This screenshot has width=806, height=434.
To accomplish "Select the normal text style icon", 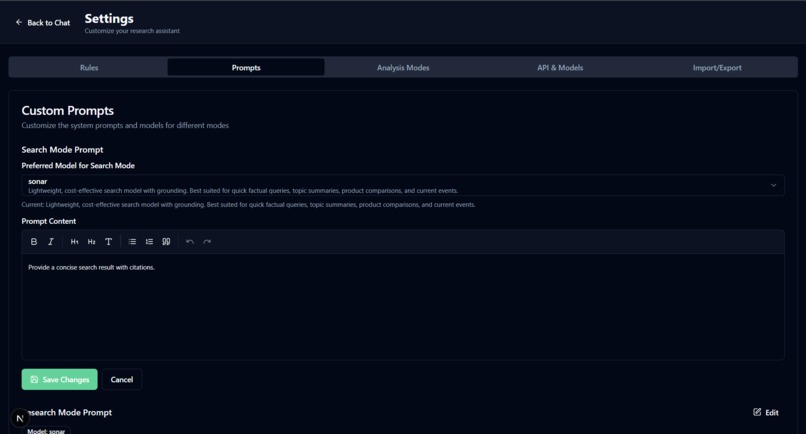I will tap(108, 242).
